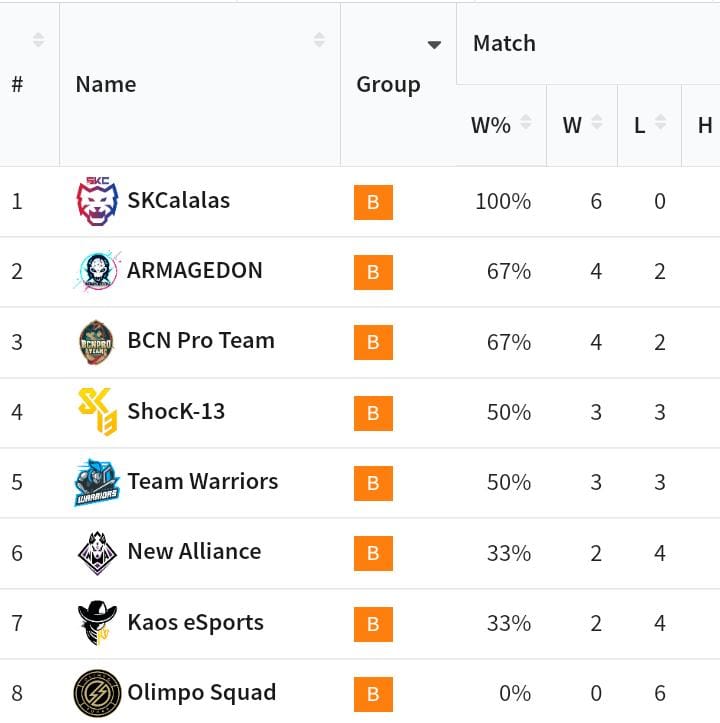Click the H column header
This screenshot has width=720, height=723.
tap(705, 125)
